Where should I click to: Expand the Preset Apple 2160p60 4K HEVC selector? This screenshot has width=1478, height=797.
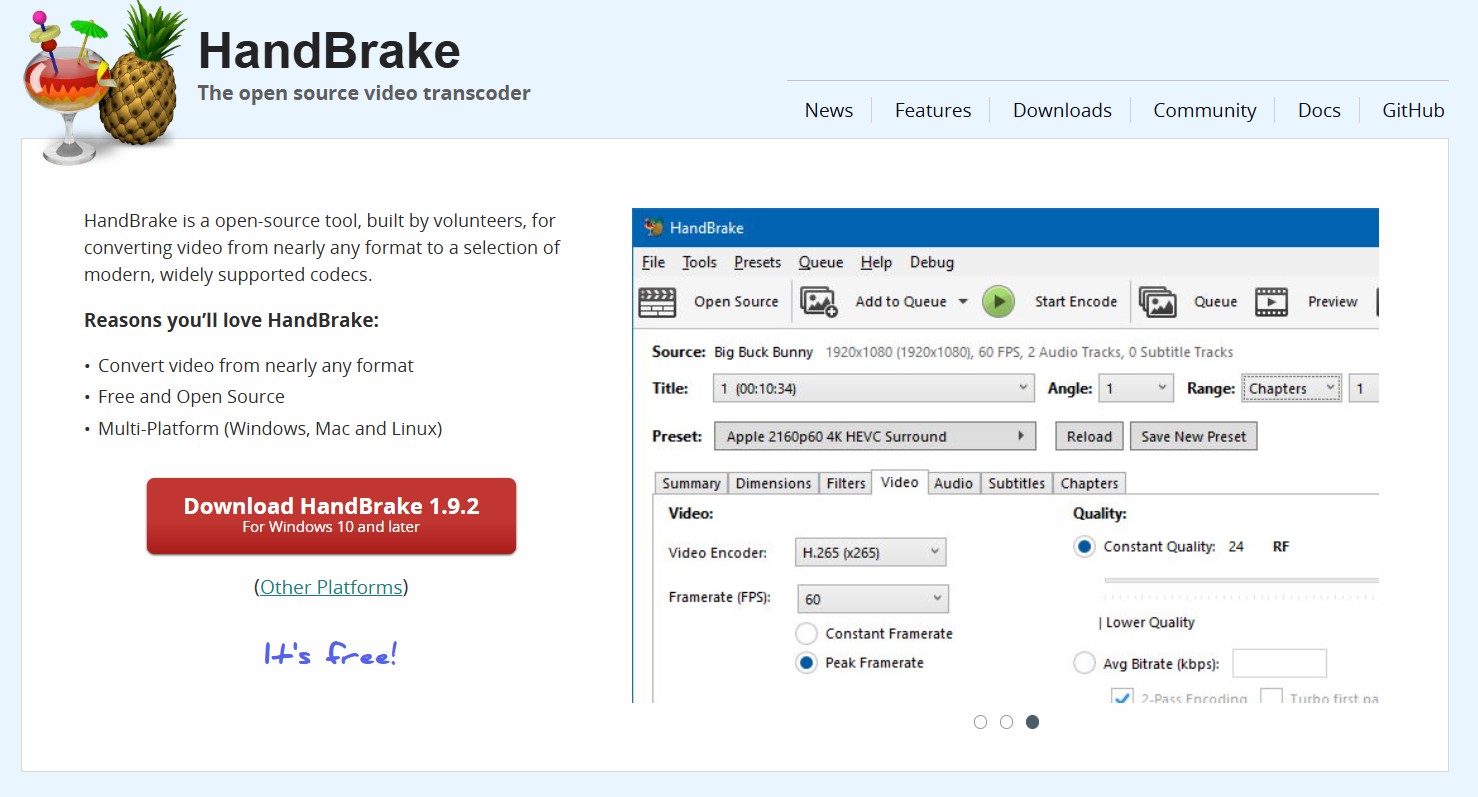(875, 436)
